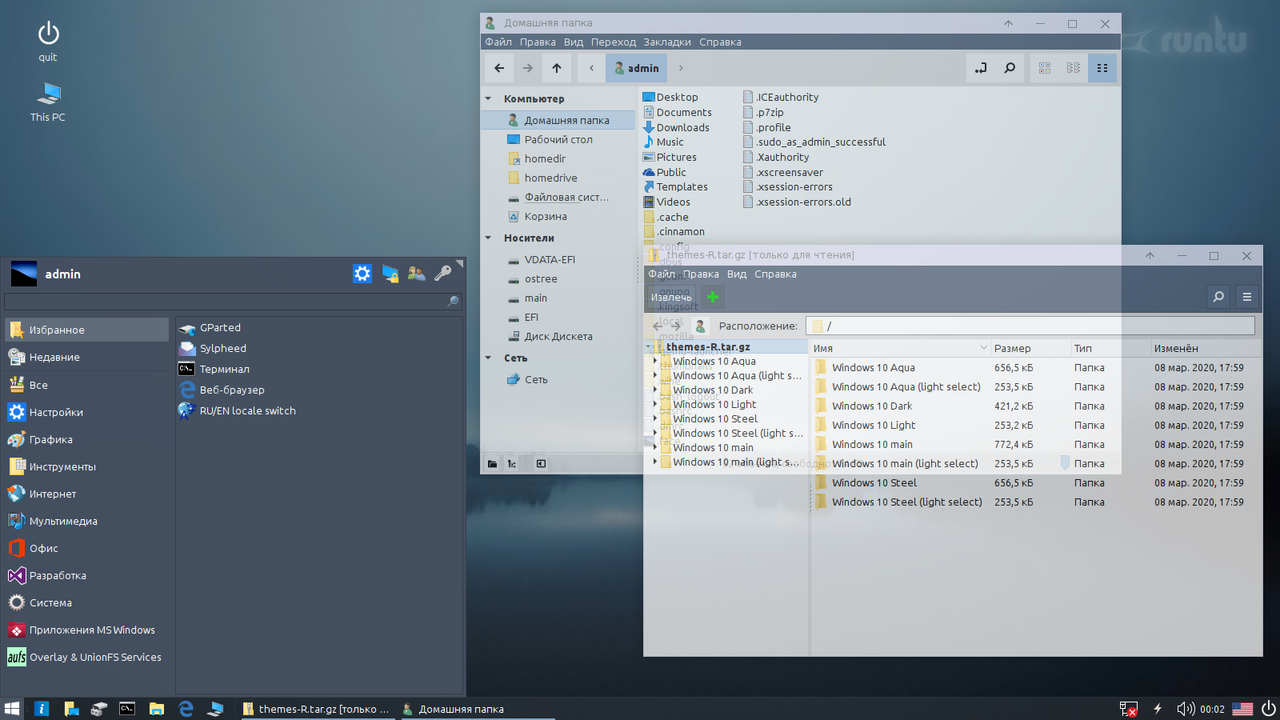Select the .xsession-errors.old file
This screenshot has width=1280, height=720.
click(x=797, y=202)
